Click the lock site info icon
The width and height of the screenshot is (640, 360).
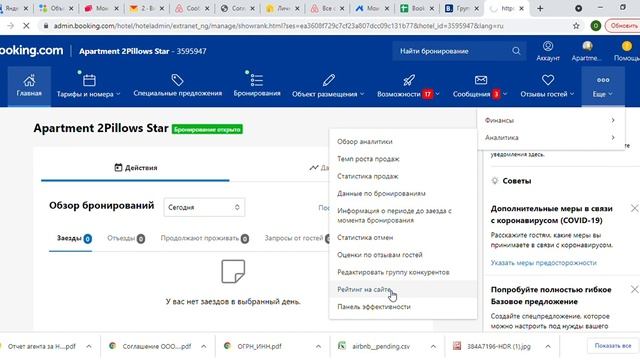tap(46, 26)
